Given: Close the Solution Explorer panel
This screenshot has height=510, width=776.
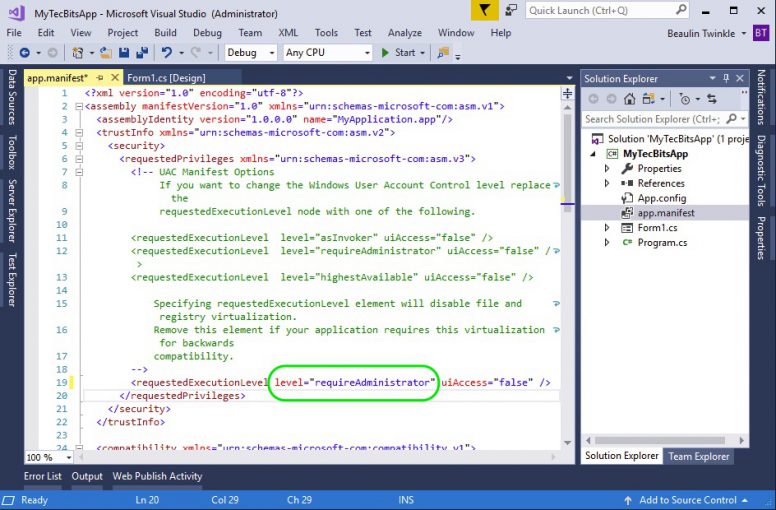Looking at the screenshot, I should 740,78.
